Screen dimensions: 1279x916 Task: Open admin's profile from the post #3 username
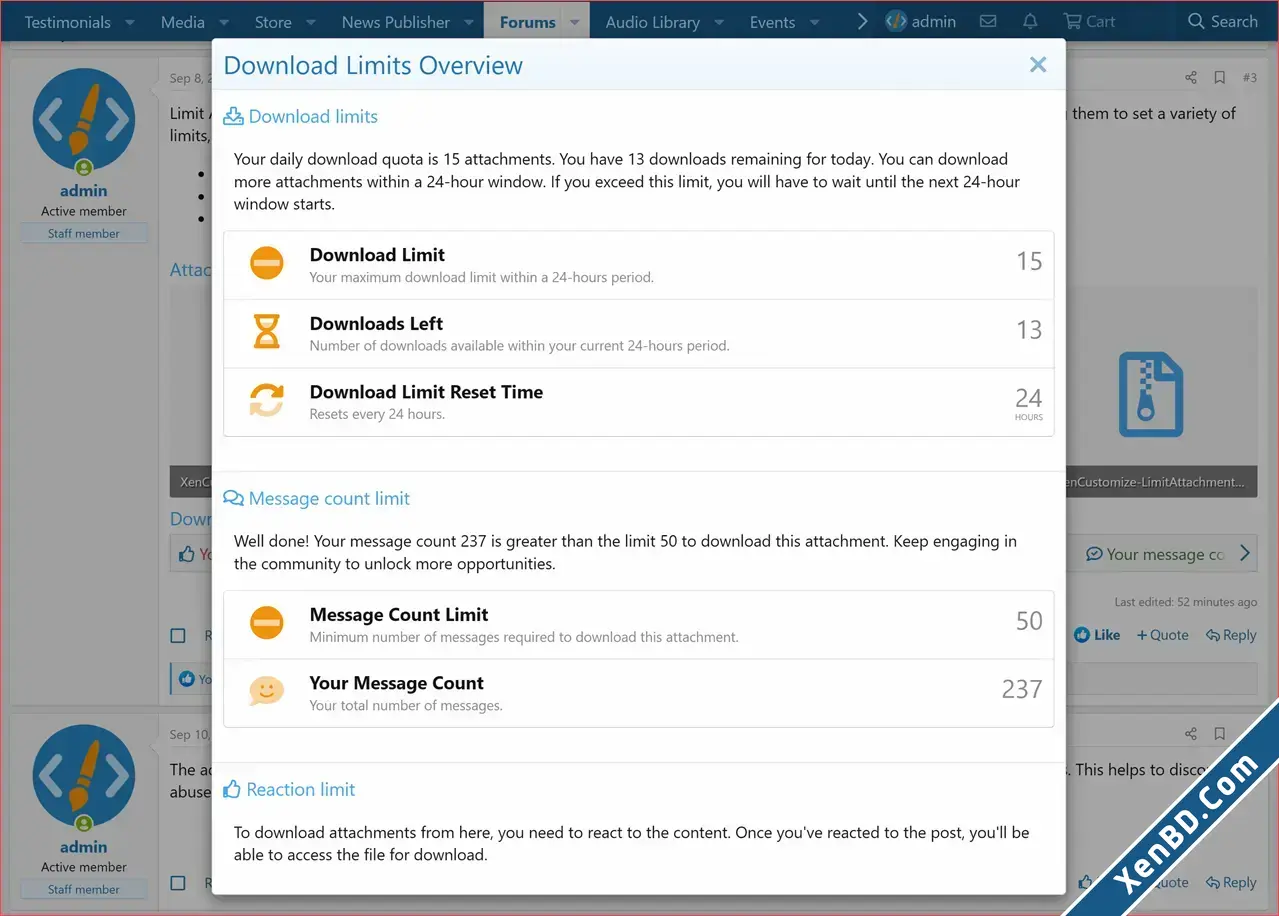point(83,190)
